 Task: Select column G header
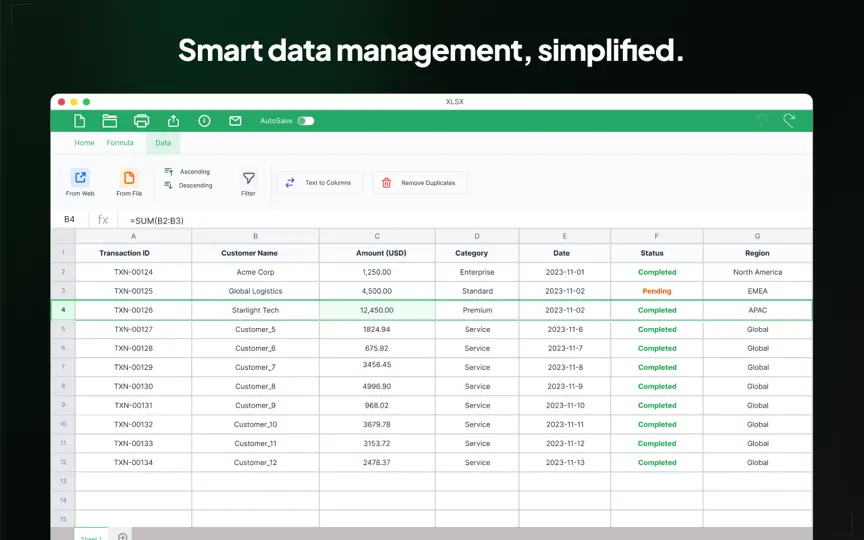[x=757, y=236]
